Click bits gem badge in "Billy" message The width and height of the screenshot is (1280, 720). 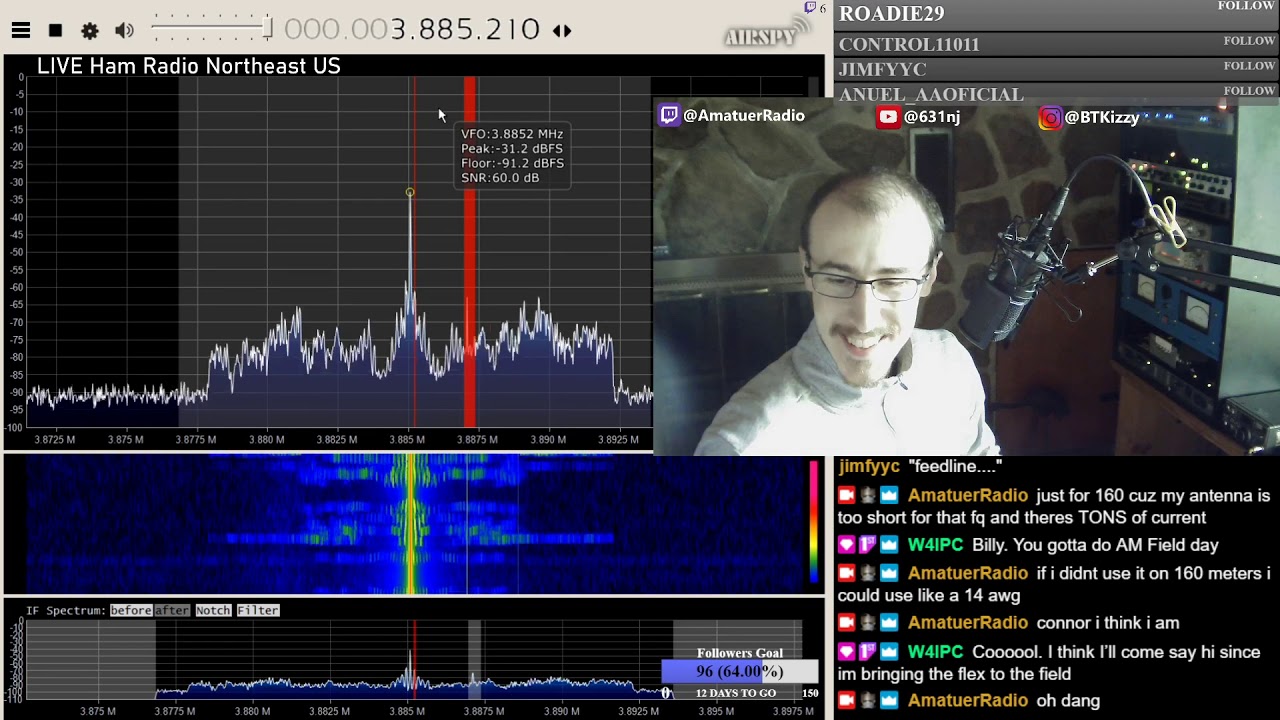tap(847, 546)
